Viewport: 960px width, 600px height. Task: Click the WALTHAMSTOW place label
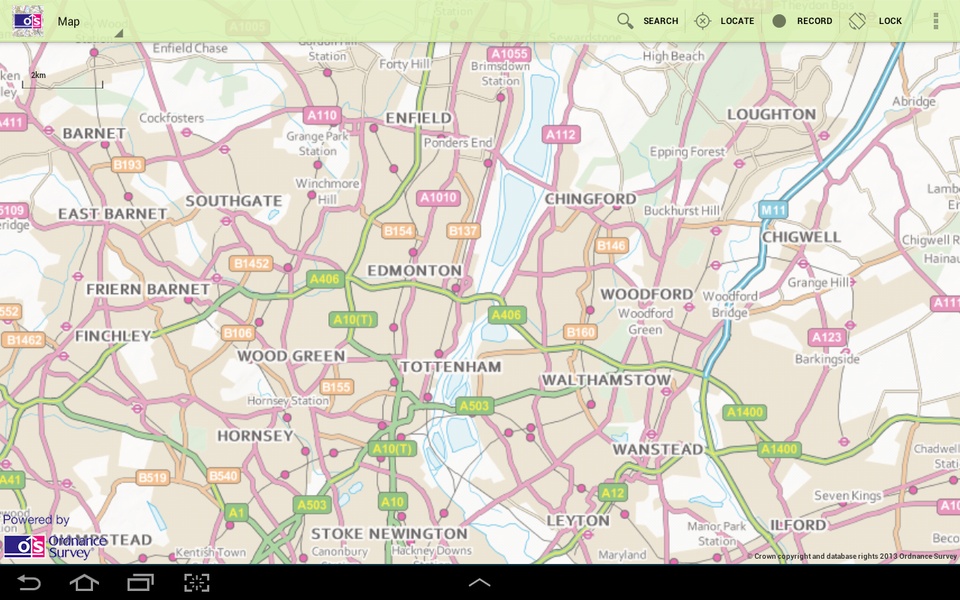607,380
